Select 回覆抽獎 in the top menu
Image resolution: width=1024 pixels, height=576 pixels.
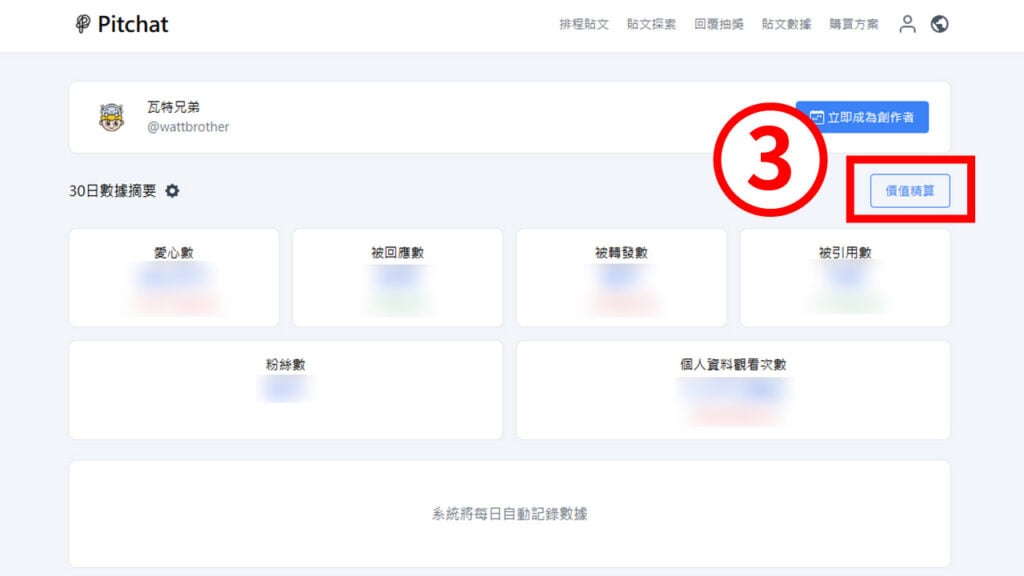coord(718,24)
